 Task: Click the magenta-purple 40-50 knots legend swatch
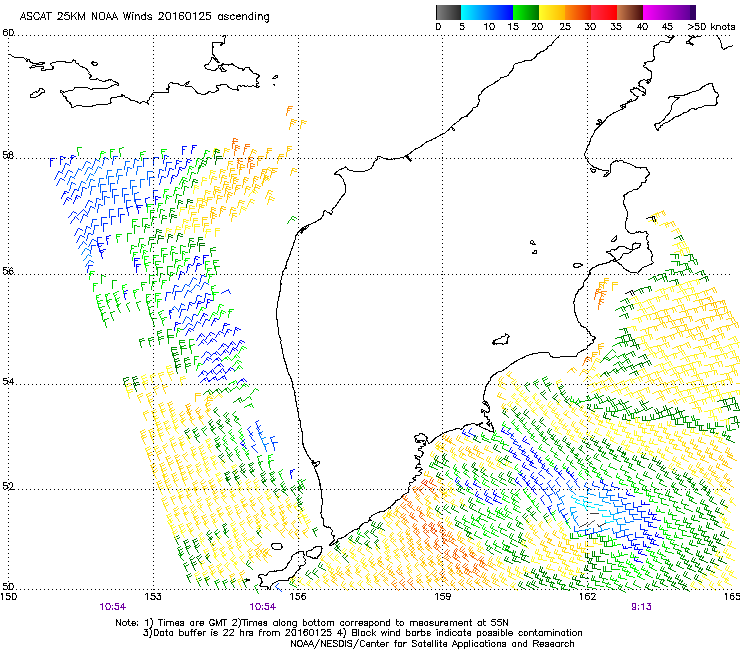click(669, 12)
